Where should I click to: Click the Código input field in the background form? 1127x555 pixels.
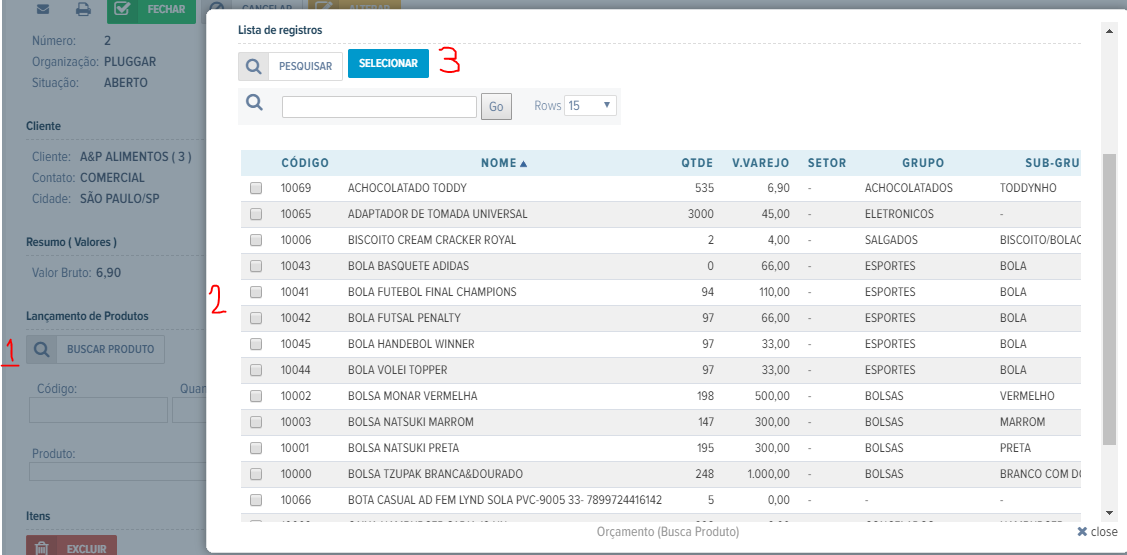pos(98,410)
